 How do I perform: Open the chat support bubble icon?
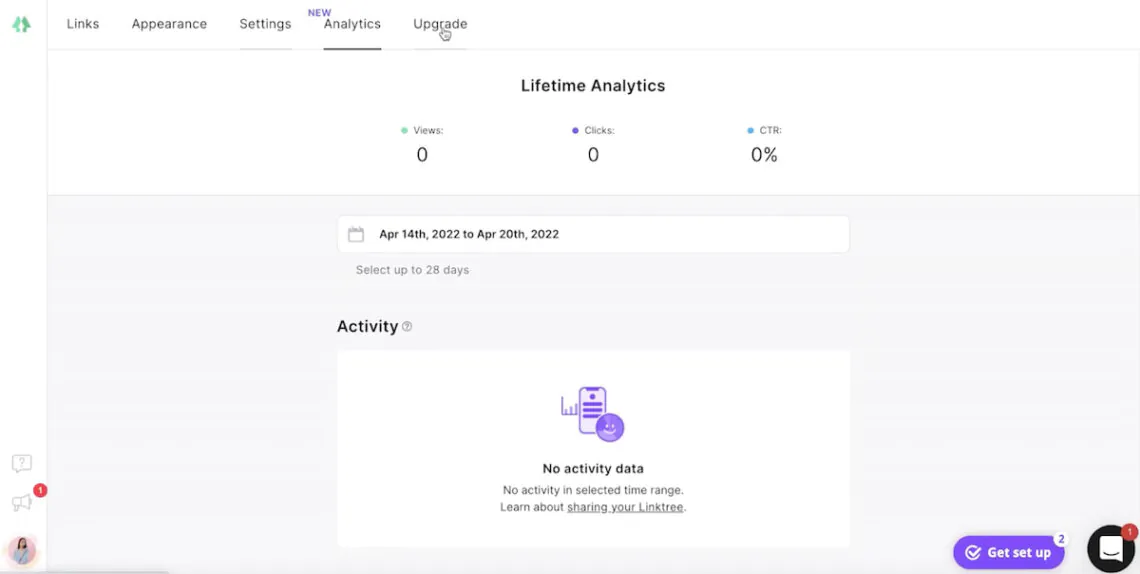point(1111,549)
